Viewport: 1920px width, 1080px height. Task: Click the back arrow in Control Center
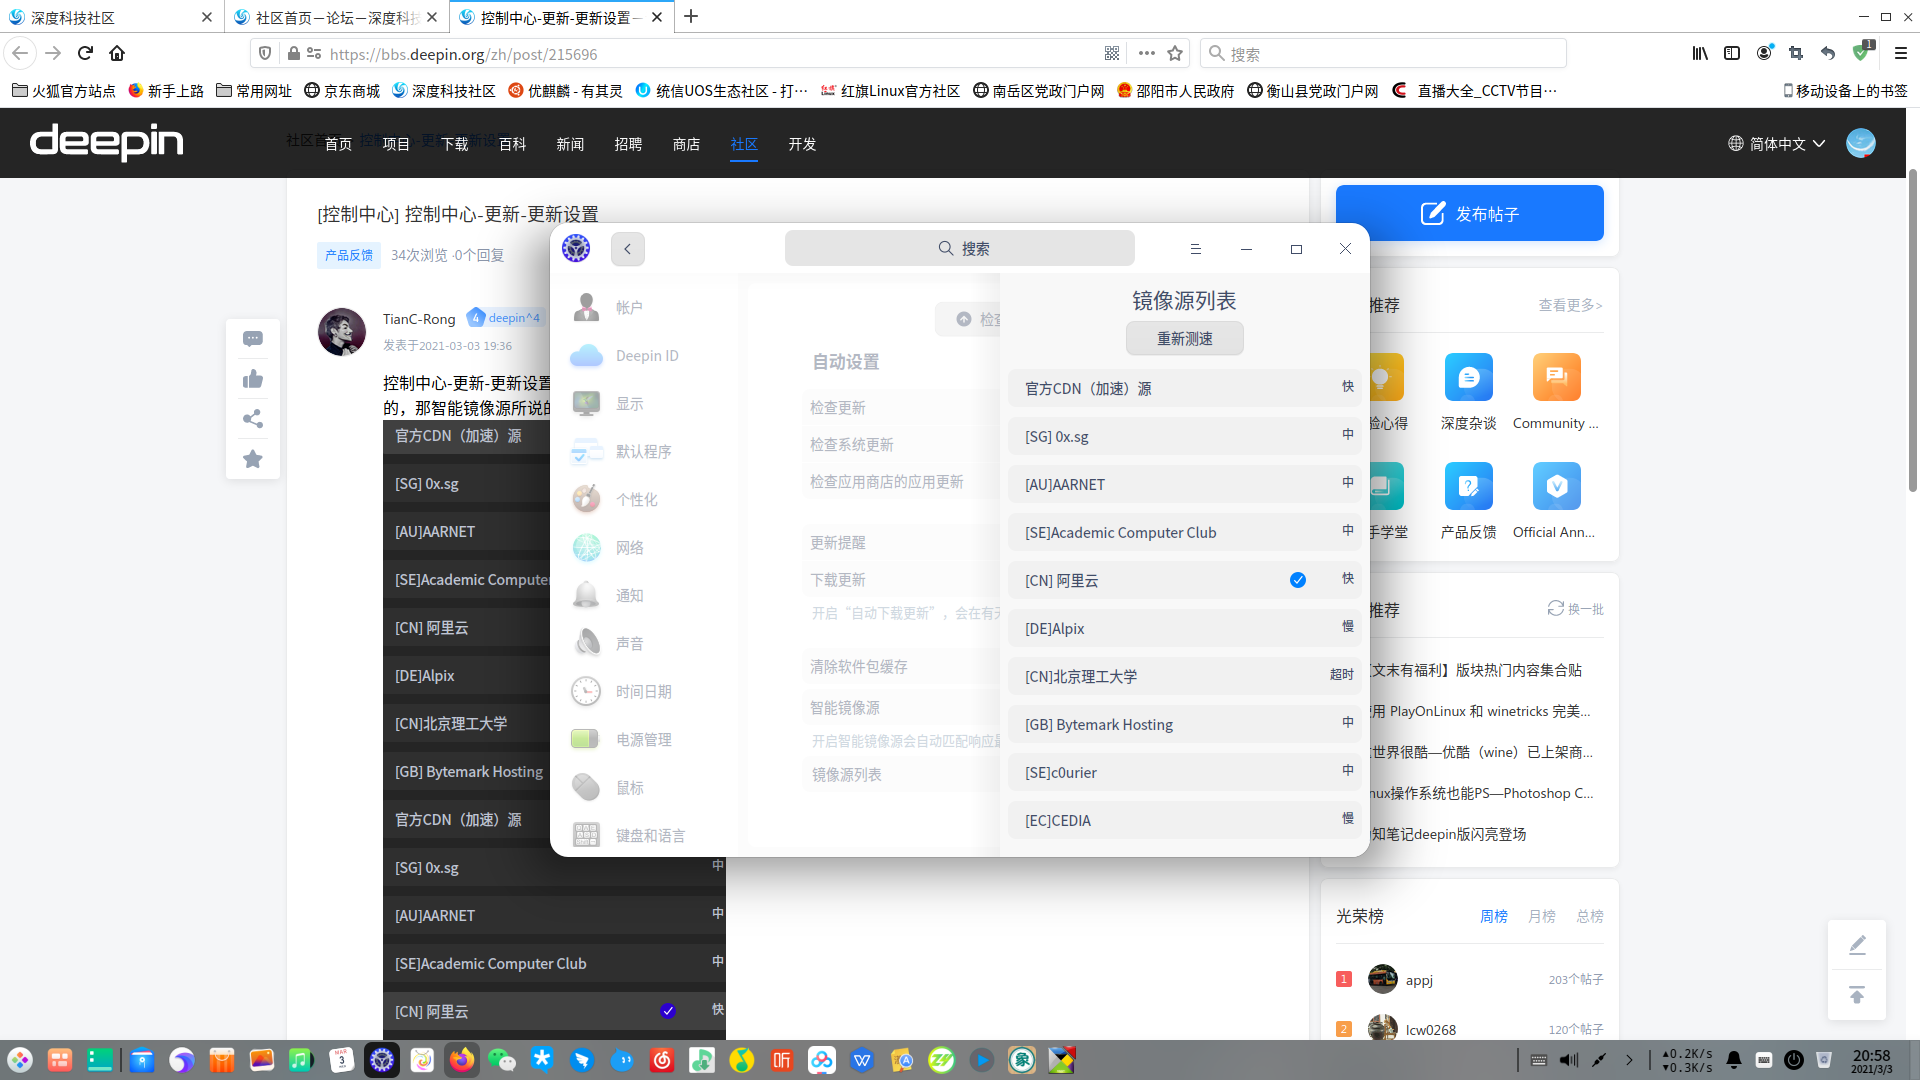tap(627, 249)
